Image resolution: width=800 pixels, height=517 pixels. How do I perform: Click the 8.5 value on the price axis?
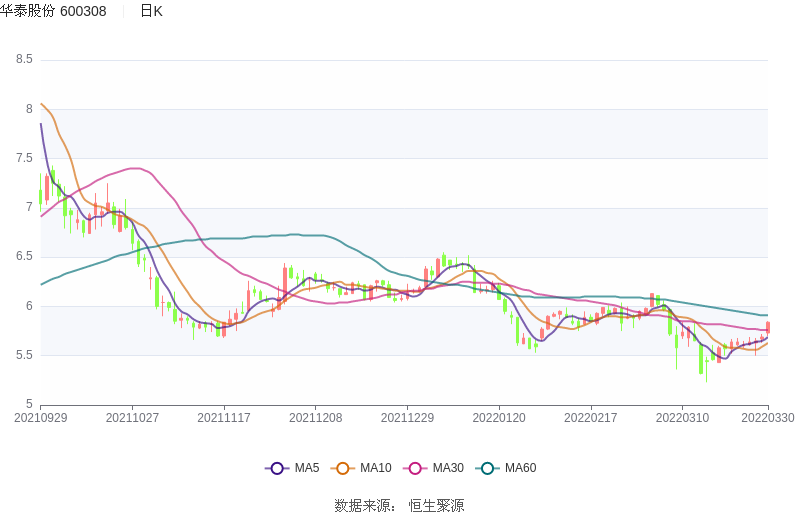pyautogui.click(x=24, y=59)
